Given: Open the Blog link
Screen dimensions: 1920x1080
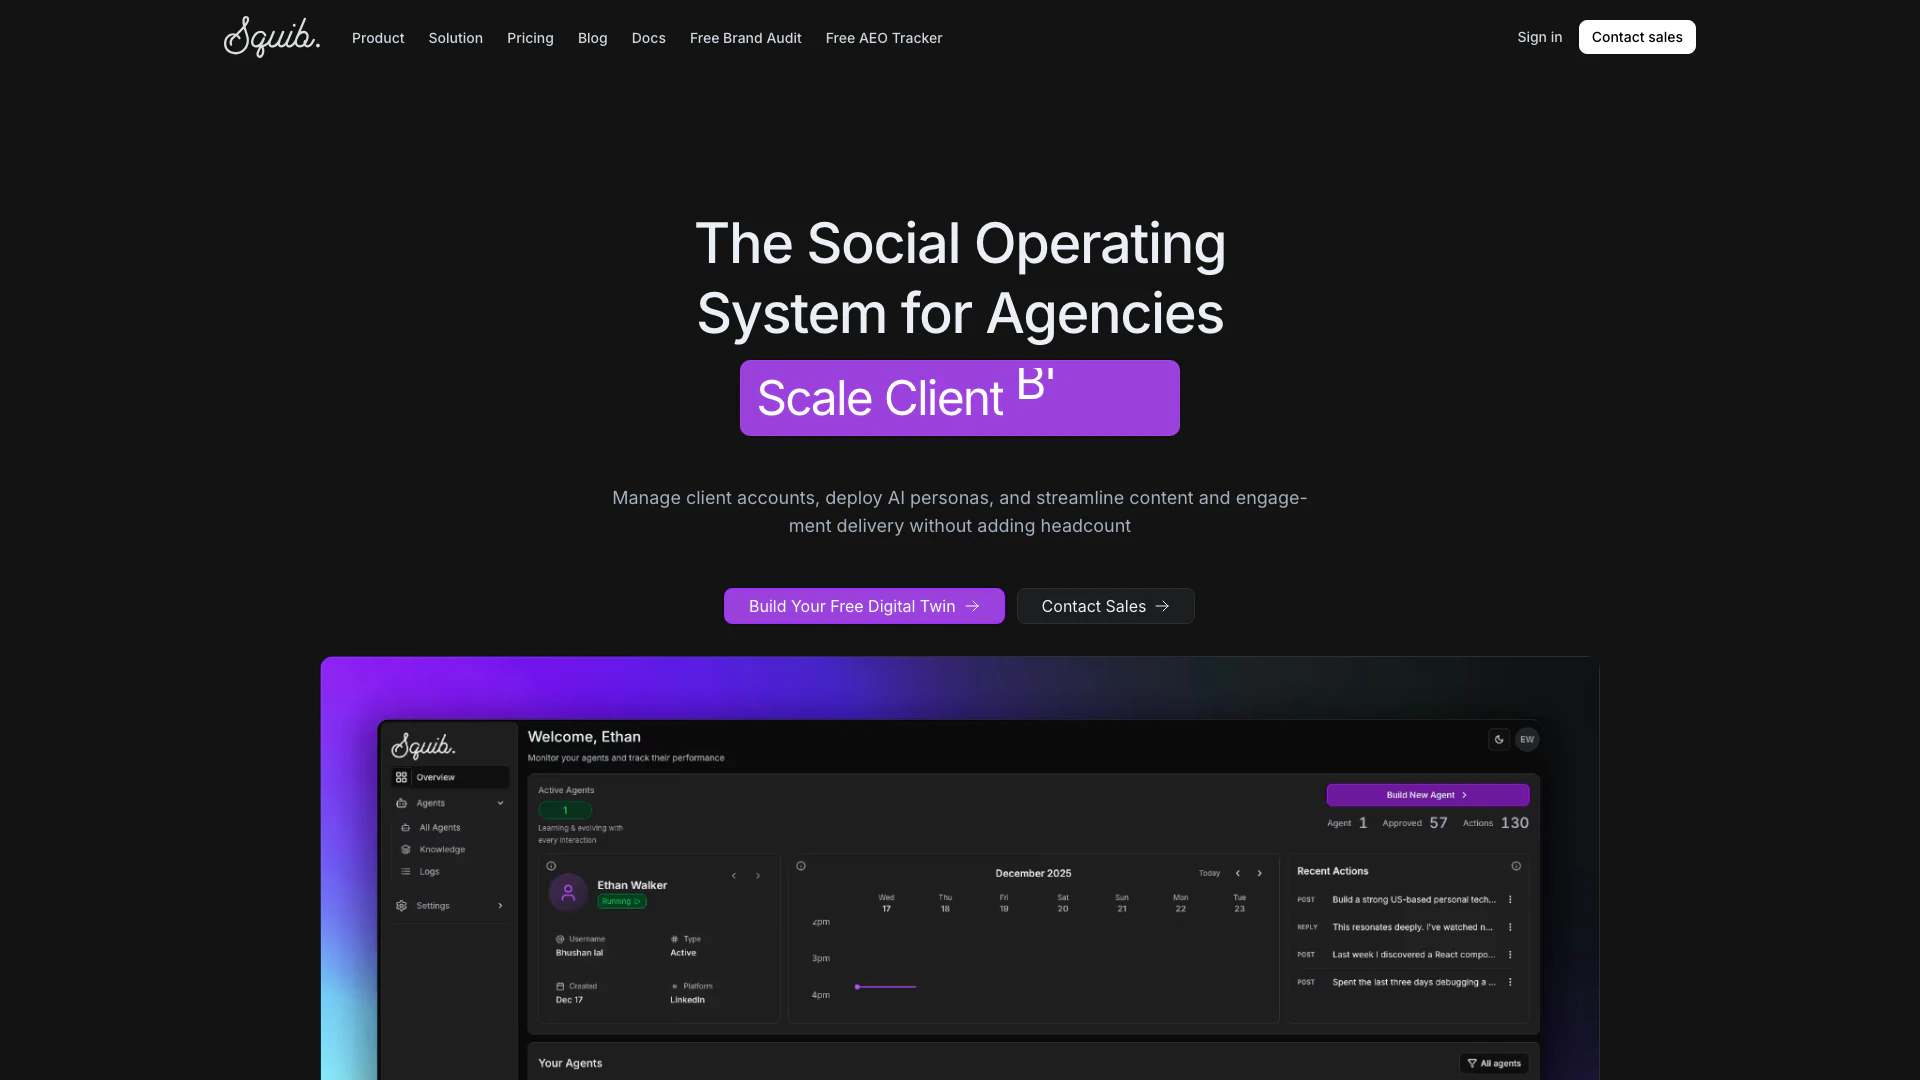Looking at the screenshot, I should [592, 38].
